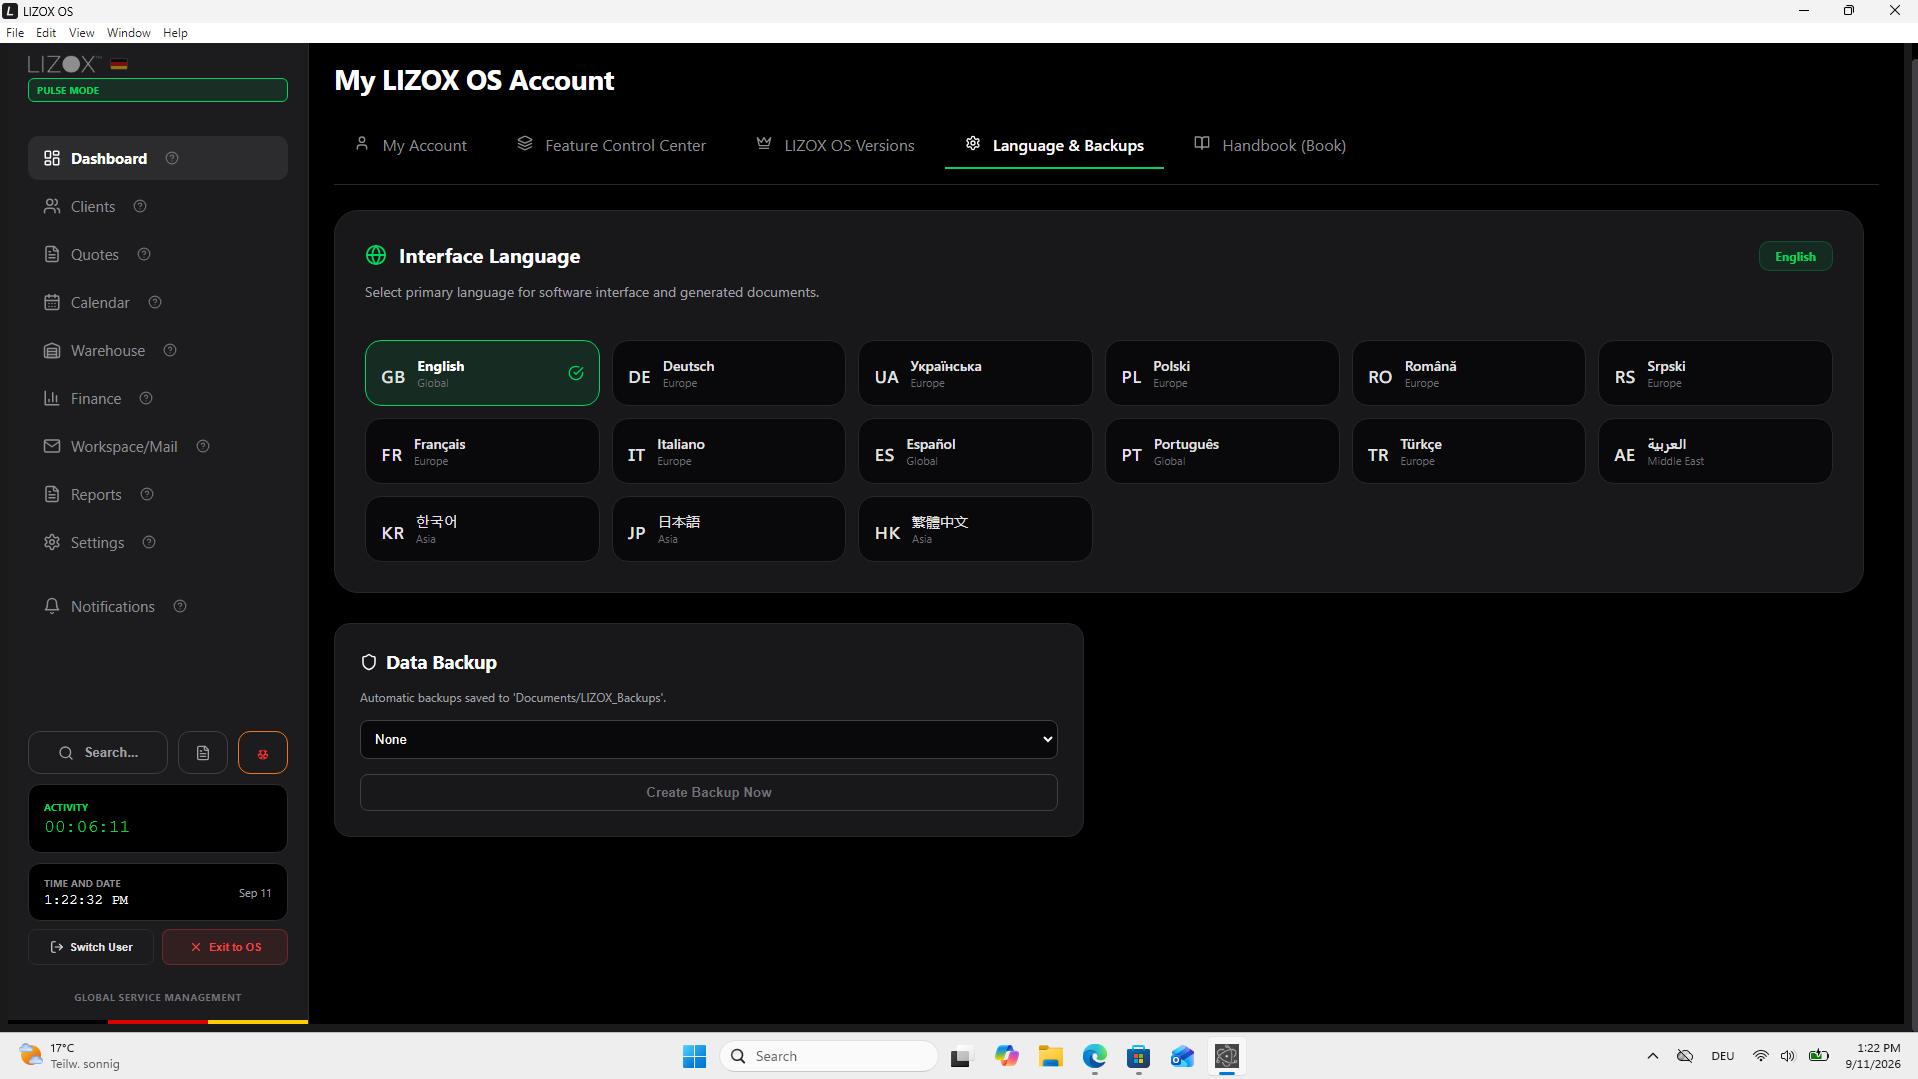Screen dimensions: 1918x1079
Task: Click Create Backup Now button
Action: [708, 792]
